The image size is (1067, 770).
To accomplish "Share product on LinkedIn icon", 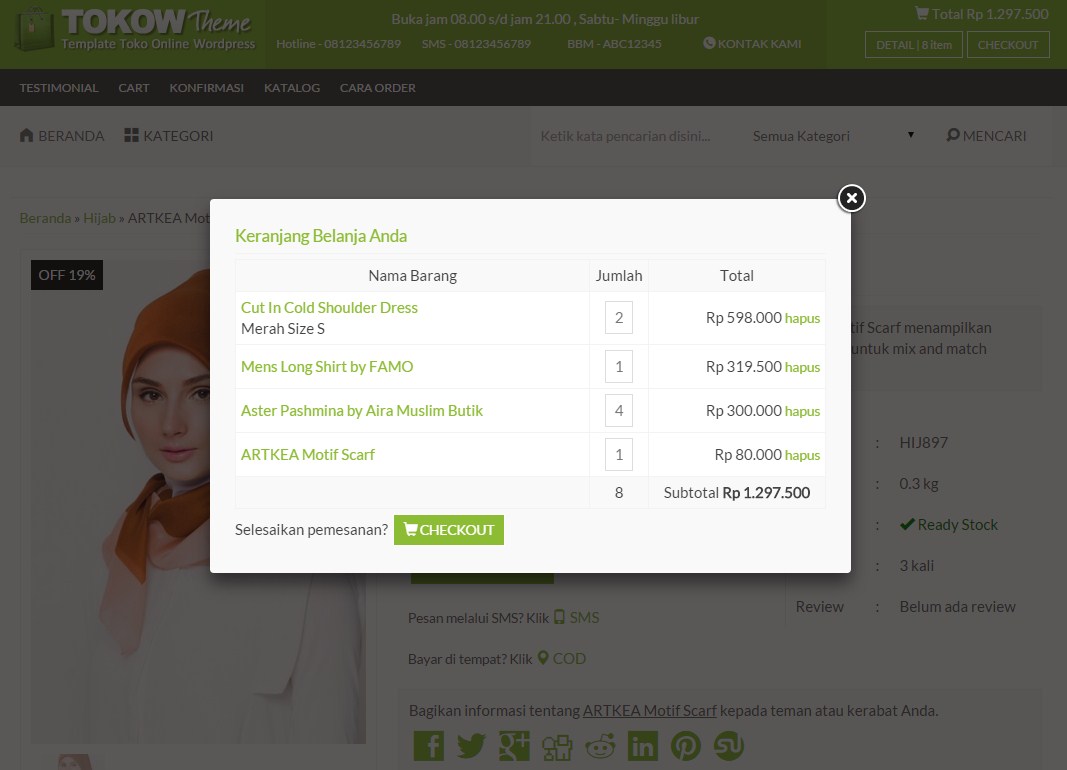I will (643, 746).
